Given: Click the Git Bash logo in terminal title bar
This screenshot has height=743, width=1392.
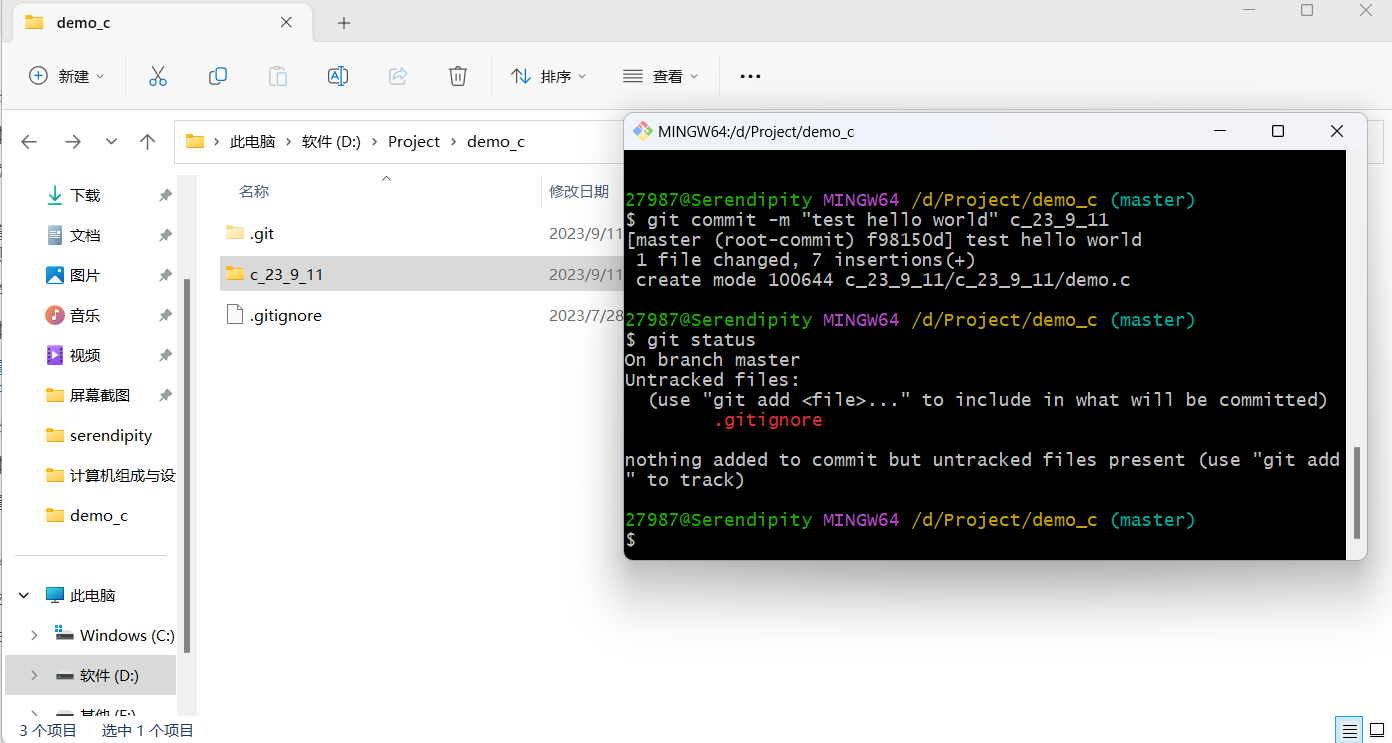Looking at the screenshot, I should tap(644, 131).
